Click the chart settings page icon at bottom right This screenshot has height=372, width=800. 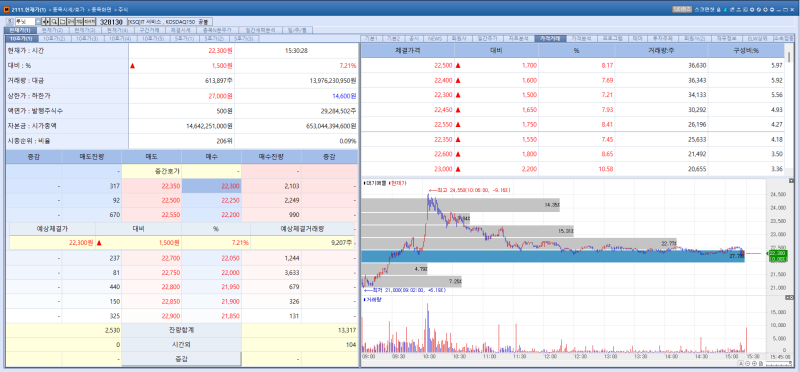click(761, 363)
